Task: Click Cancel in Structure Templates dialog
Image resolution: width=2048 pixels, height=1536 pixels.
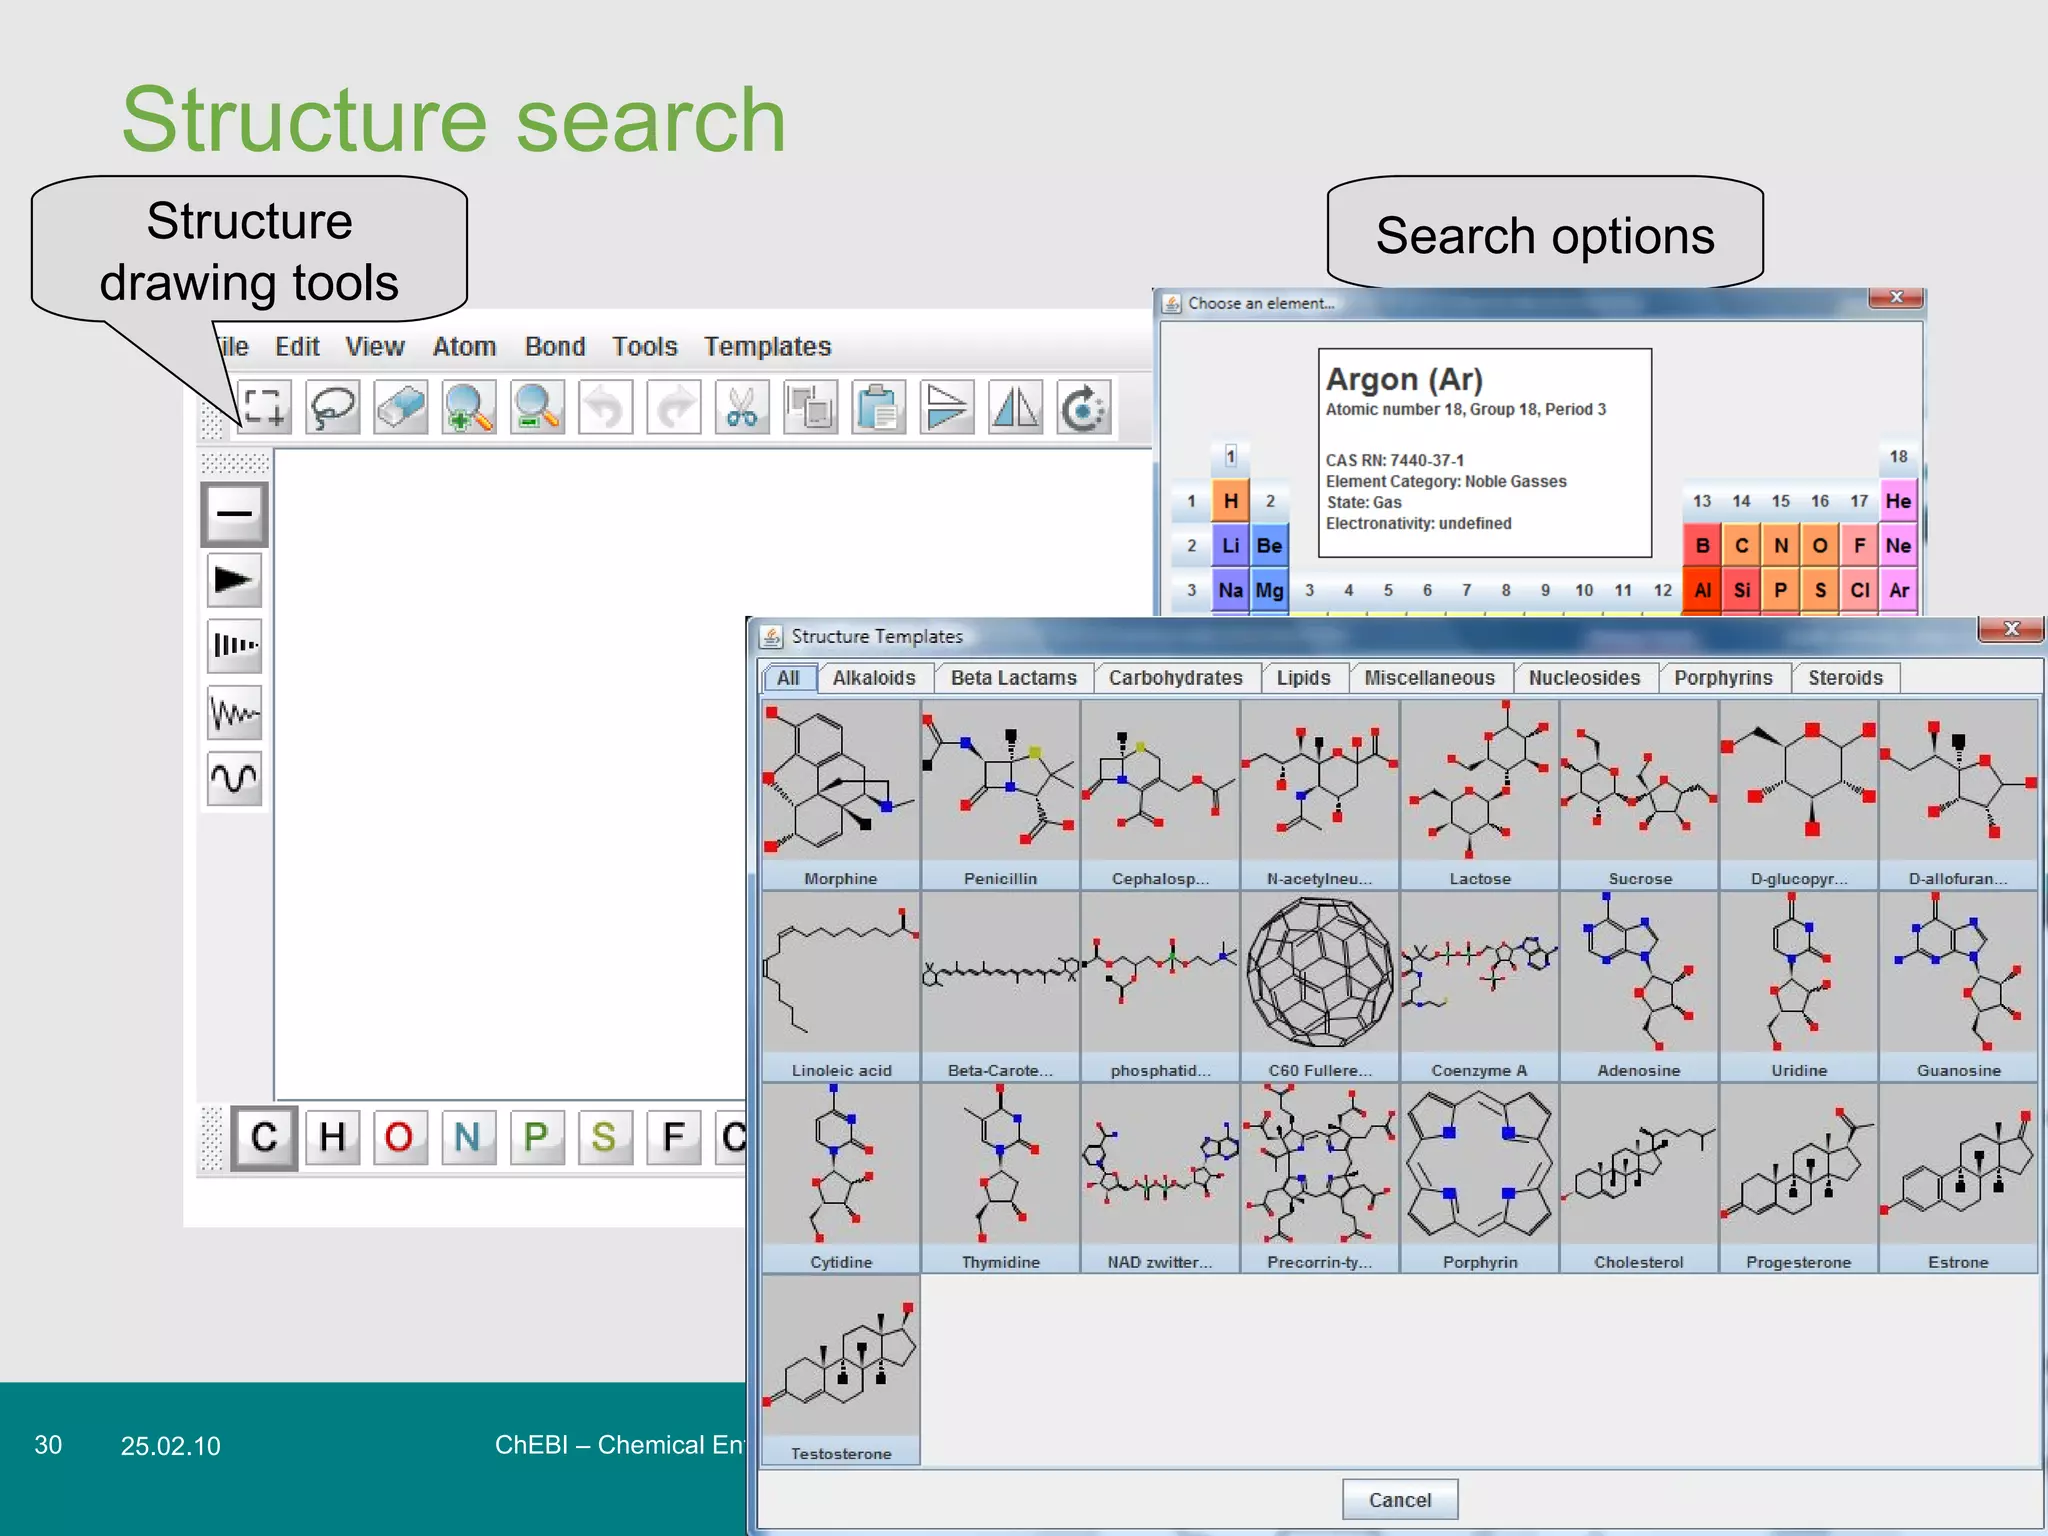Action: (x=1400, y=1500)
